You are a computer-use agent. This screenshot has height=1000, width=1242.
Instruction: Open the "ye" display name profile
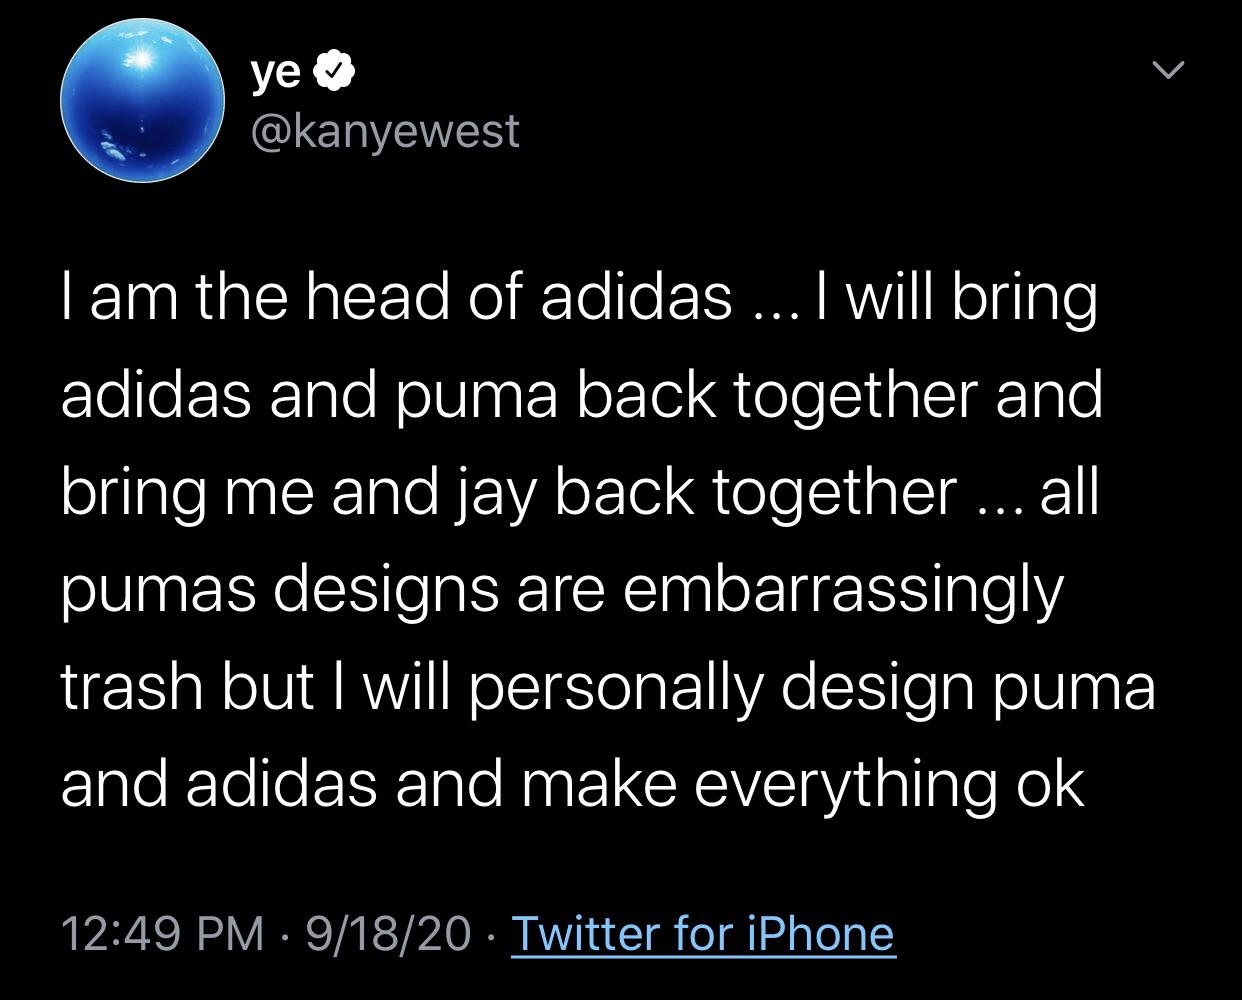[x=275, y=72]
